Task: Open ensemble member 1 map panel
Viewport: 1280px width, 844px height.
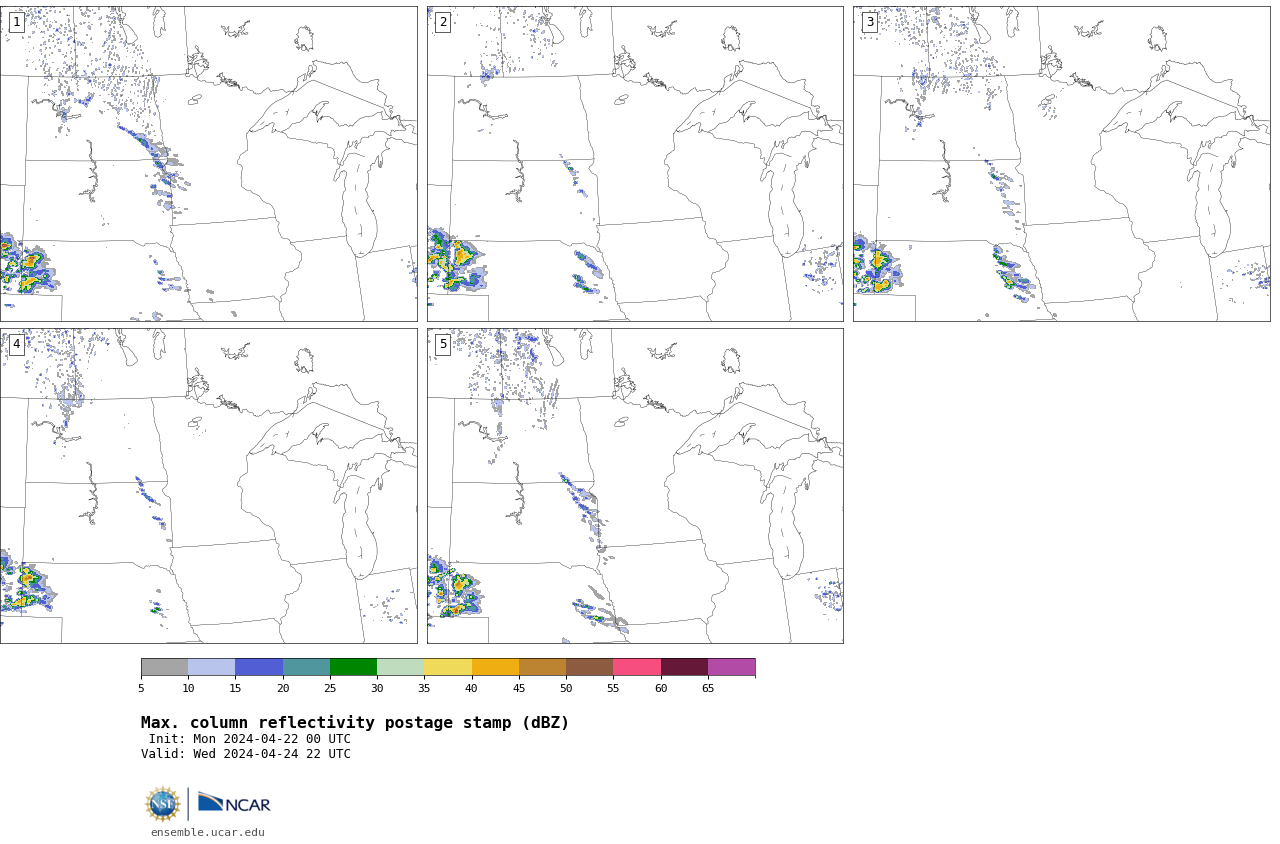Action: (208, 164)
